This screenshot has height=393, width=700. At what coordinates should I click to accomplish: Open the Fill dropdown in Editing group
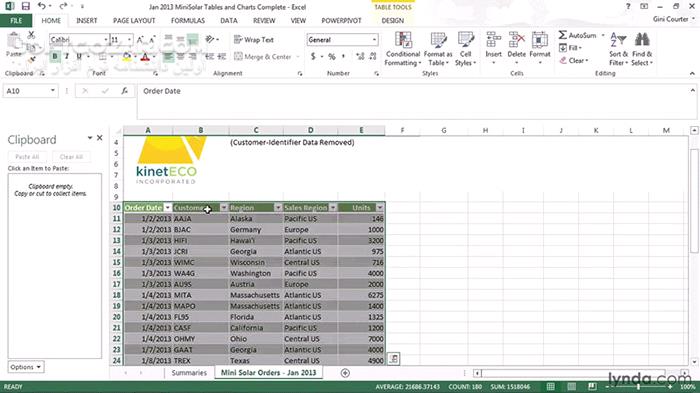click(571, 48)
